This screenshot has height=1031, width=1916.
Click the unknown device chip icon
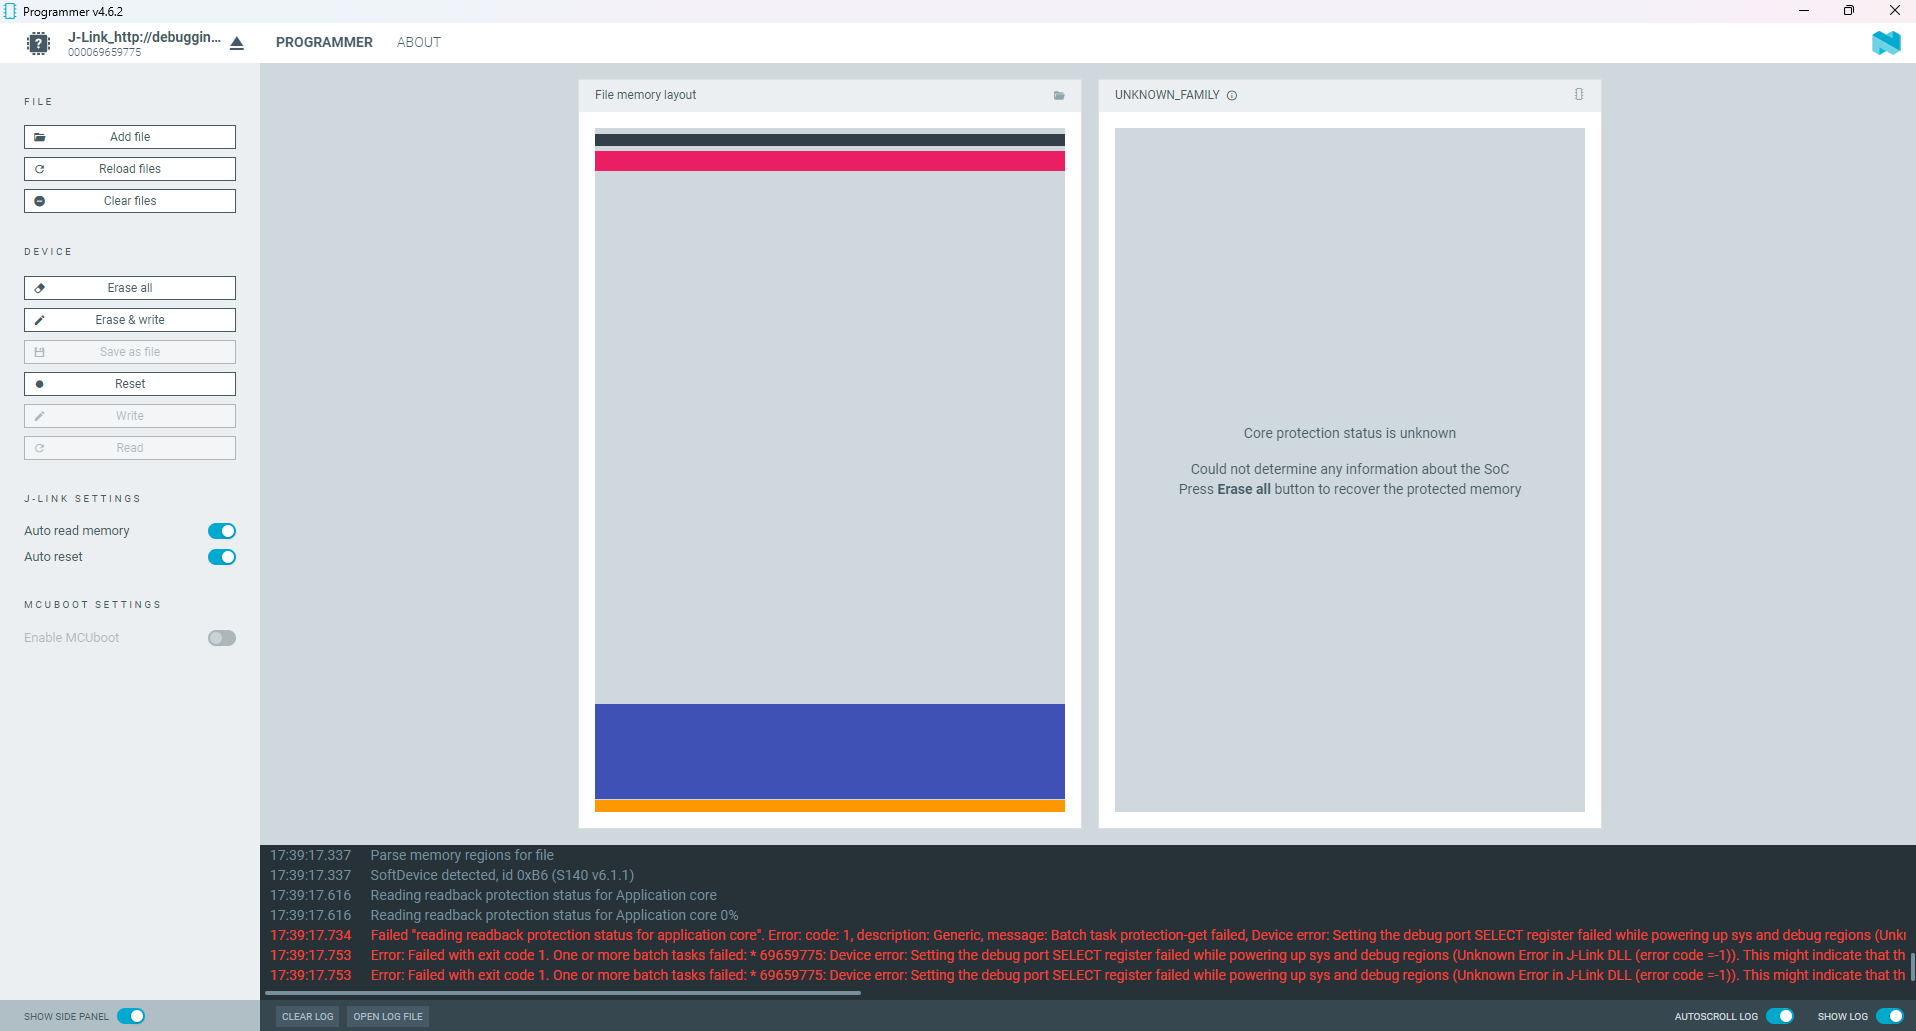click(38, 43)
